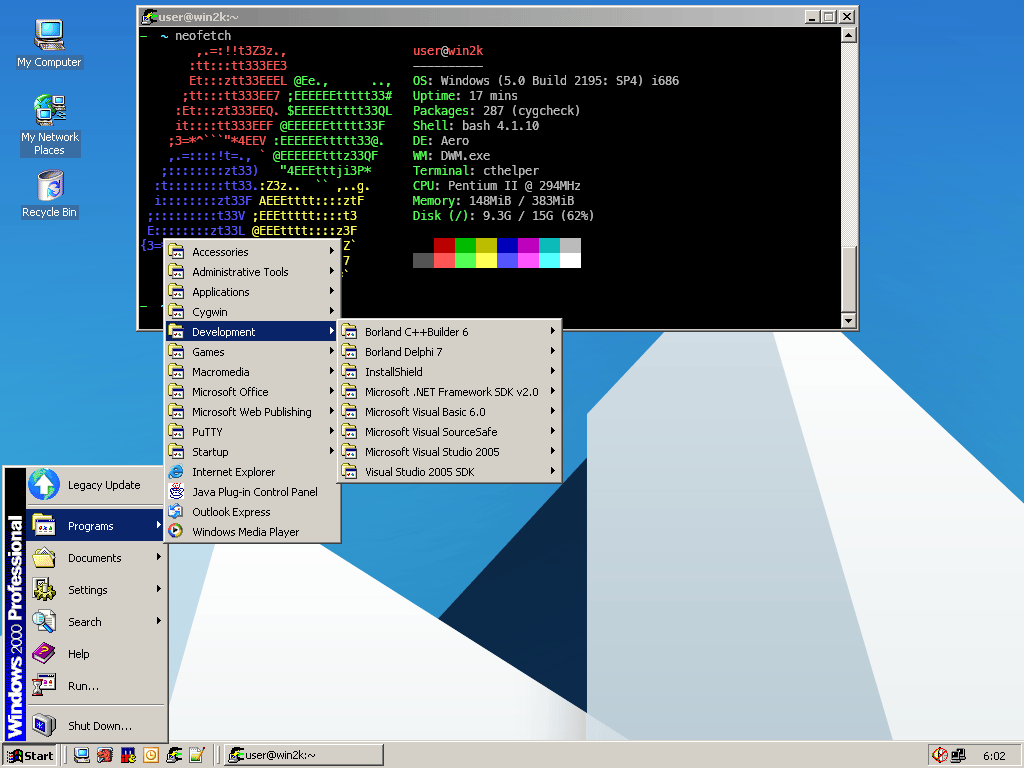Click the Cygwin folder icon in Programs
Viewport: 1024px width, 768px height.
176,311
